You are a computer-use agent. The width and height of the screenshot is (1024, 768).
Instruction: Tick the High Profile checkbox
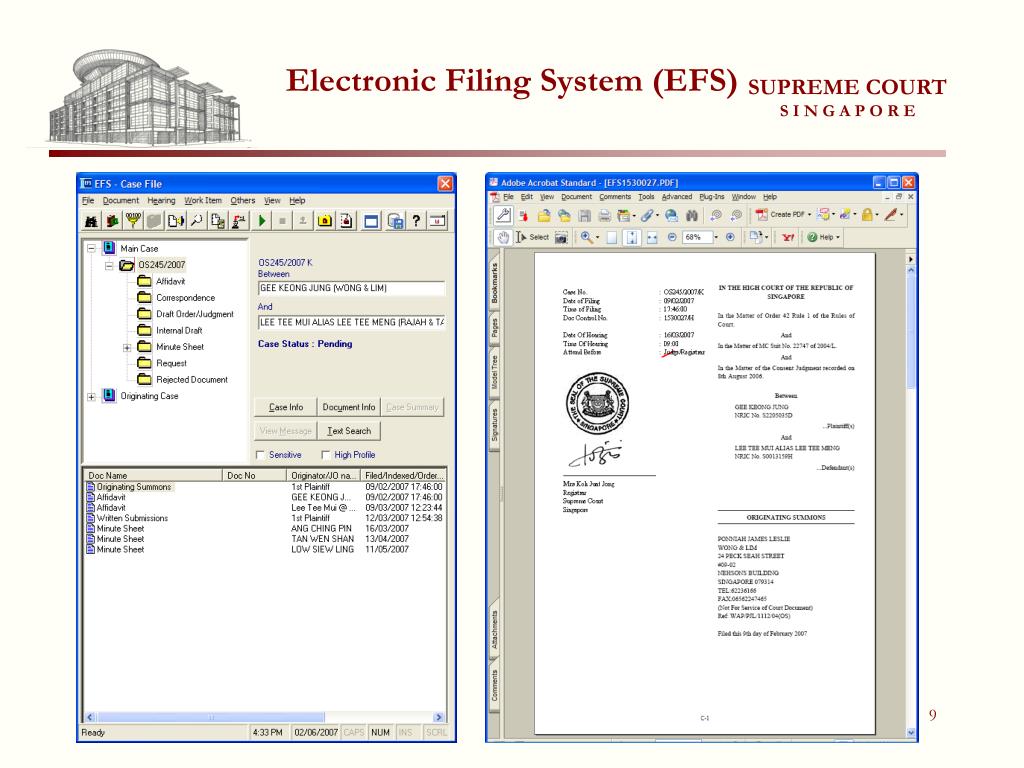click(326, 455)
